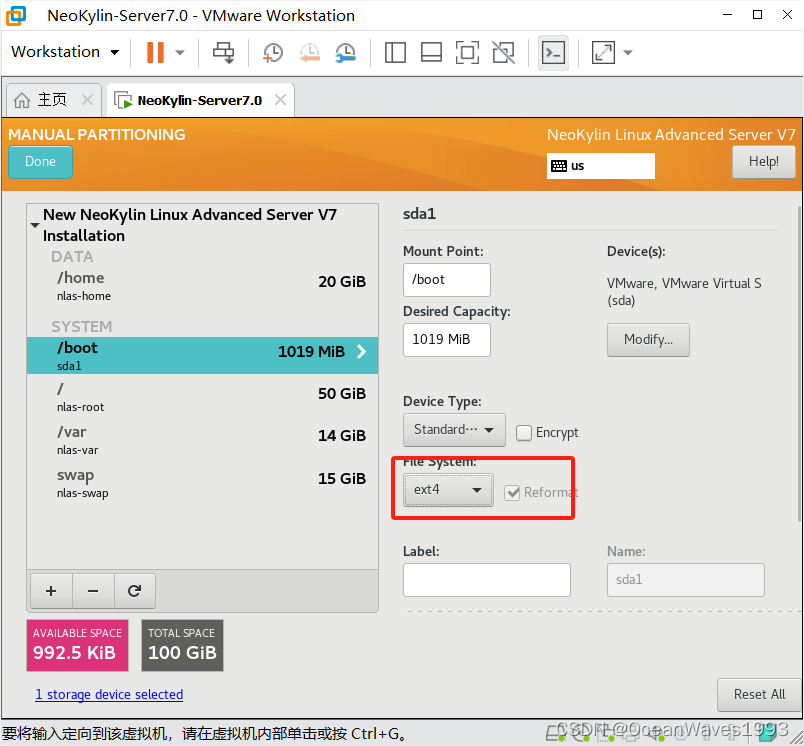804x746 pixels.
Task: Click the Modify... devices button
Action: click(648, 339)
